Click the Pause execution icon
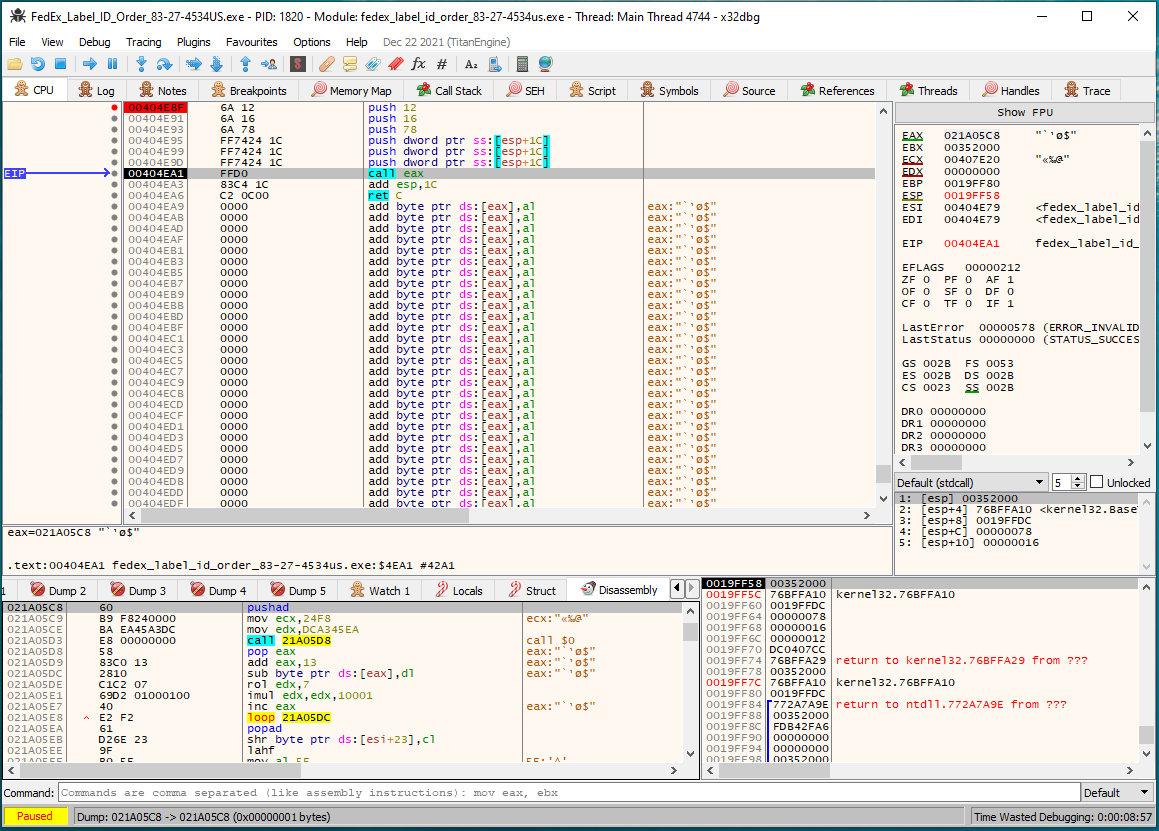The height and width of the screenshot is (831, 1159). click(112, 64)
